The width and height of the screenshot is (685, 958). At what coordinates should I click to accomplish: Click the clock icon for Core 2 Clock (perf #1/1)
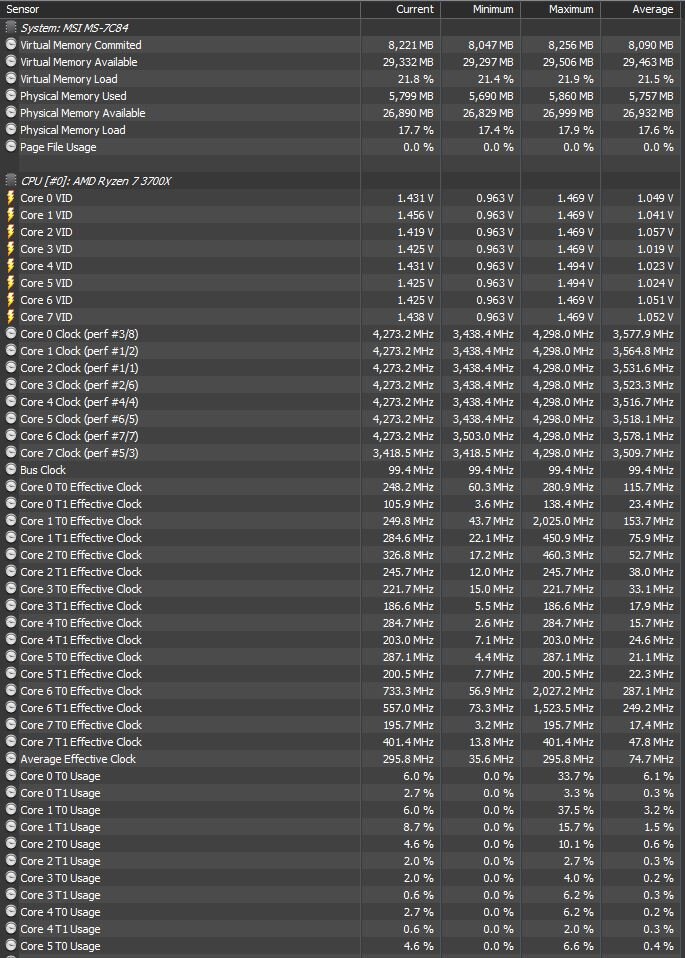(x=10, y=368)
